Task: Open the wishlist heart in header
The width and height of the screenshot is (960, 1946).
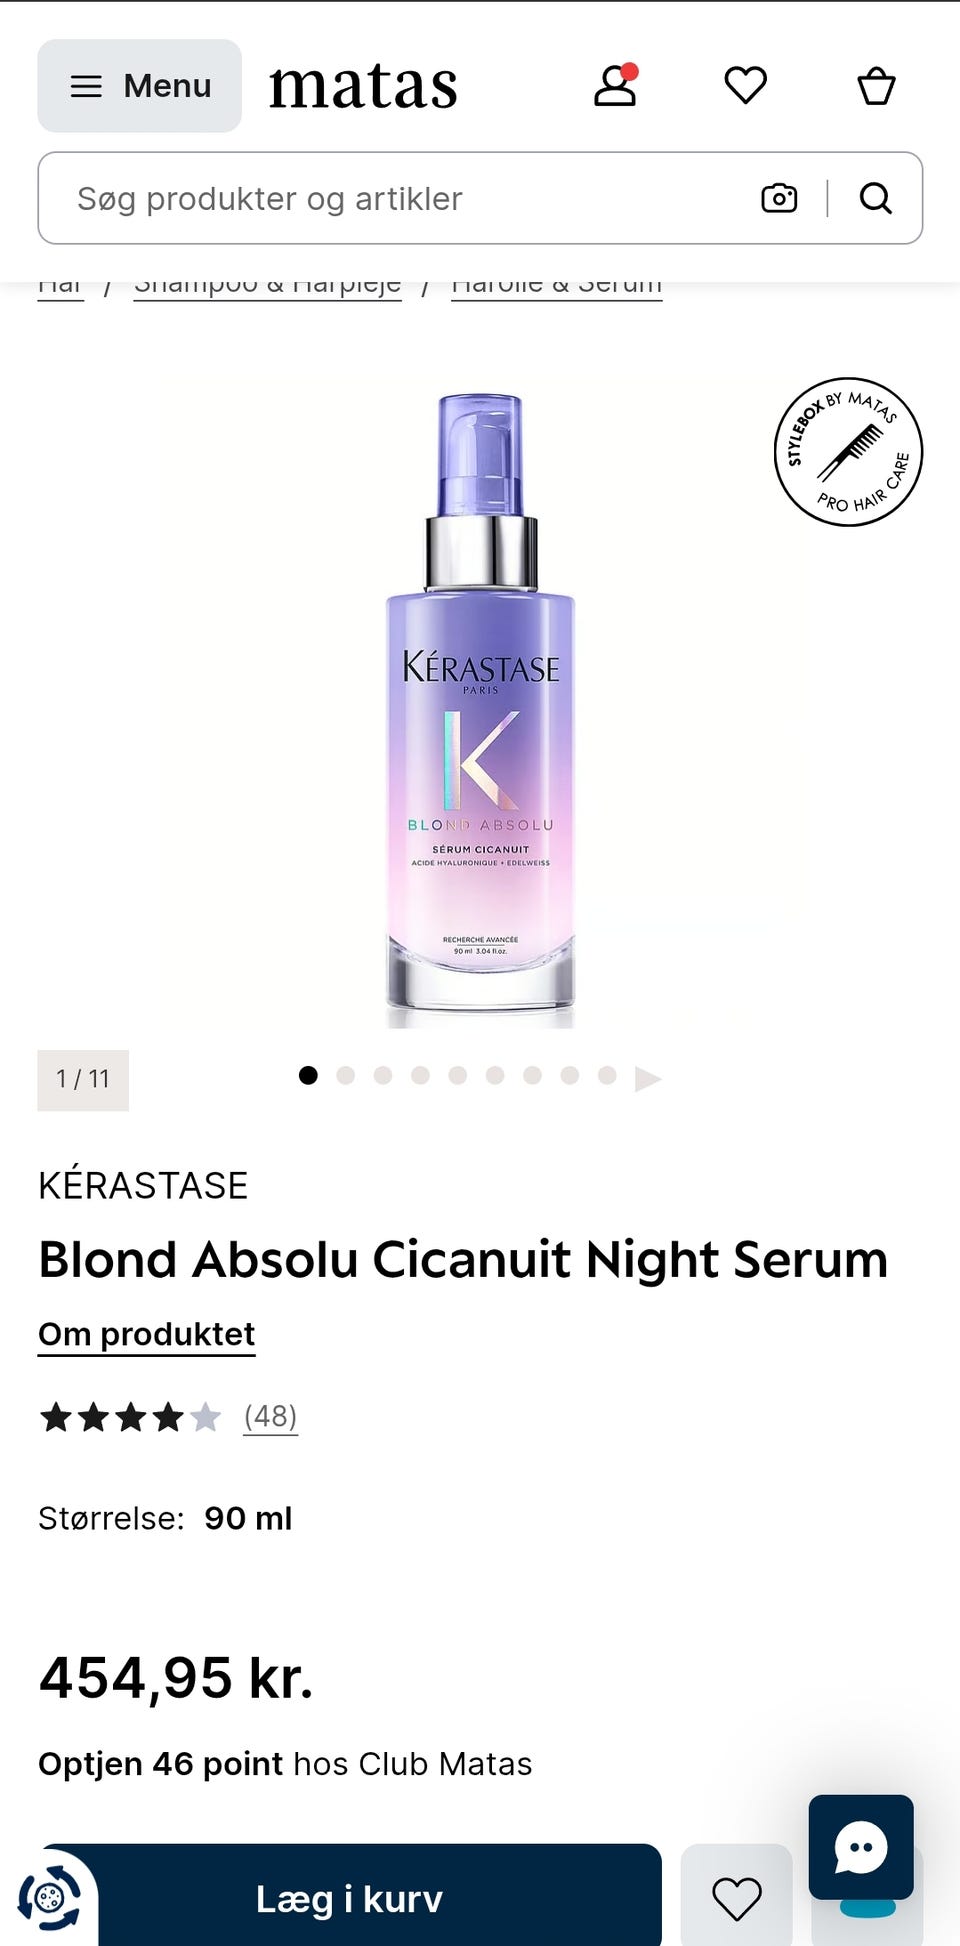Action: pos(745,85)
